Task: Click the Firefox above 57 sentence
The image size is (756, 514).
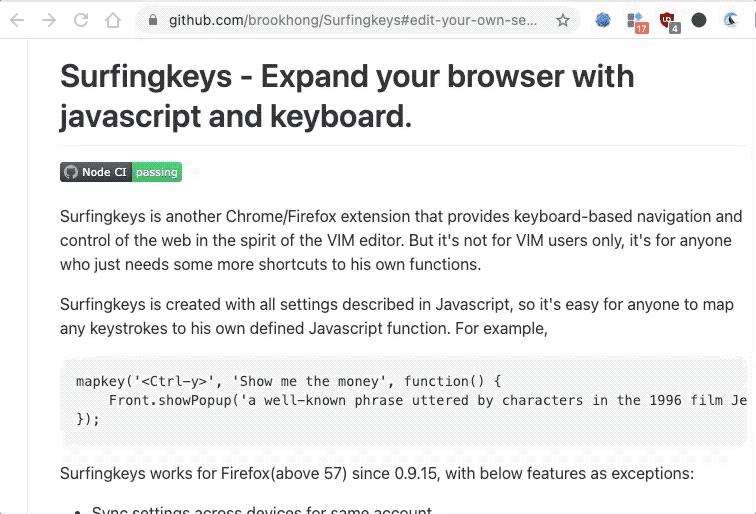Action: [x=376, y=473]
